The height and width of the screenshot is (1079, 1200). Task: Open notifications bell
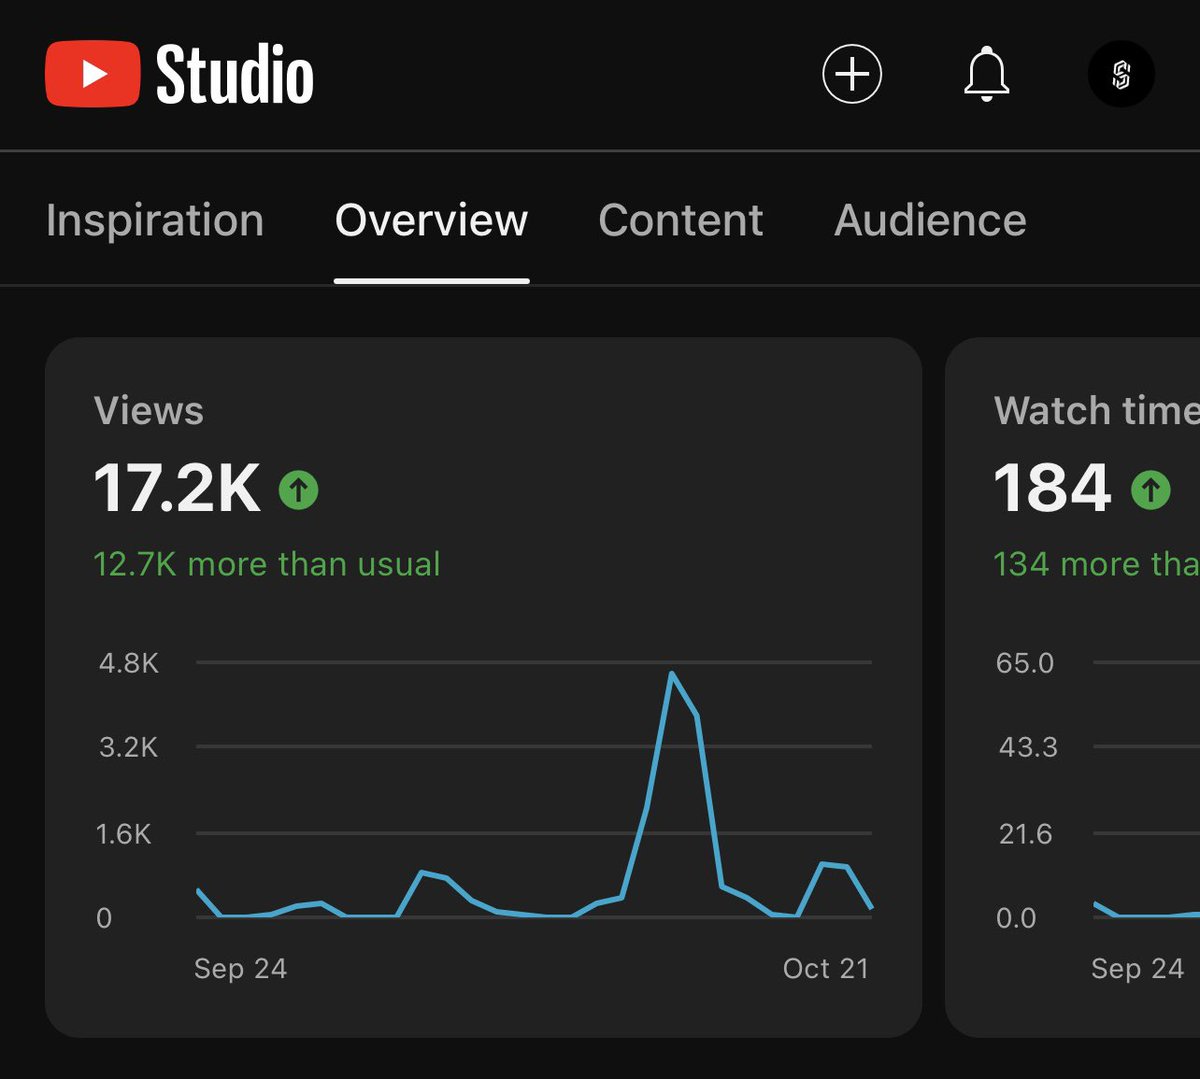[986, 74]
